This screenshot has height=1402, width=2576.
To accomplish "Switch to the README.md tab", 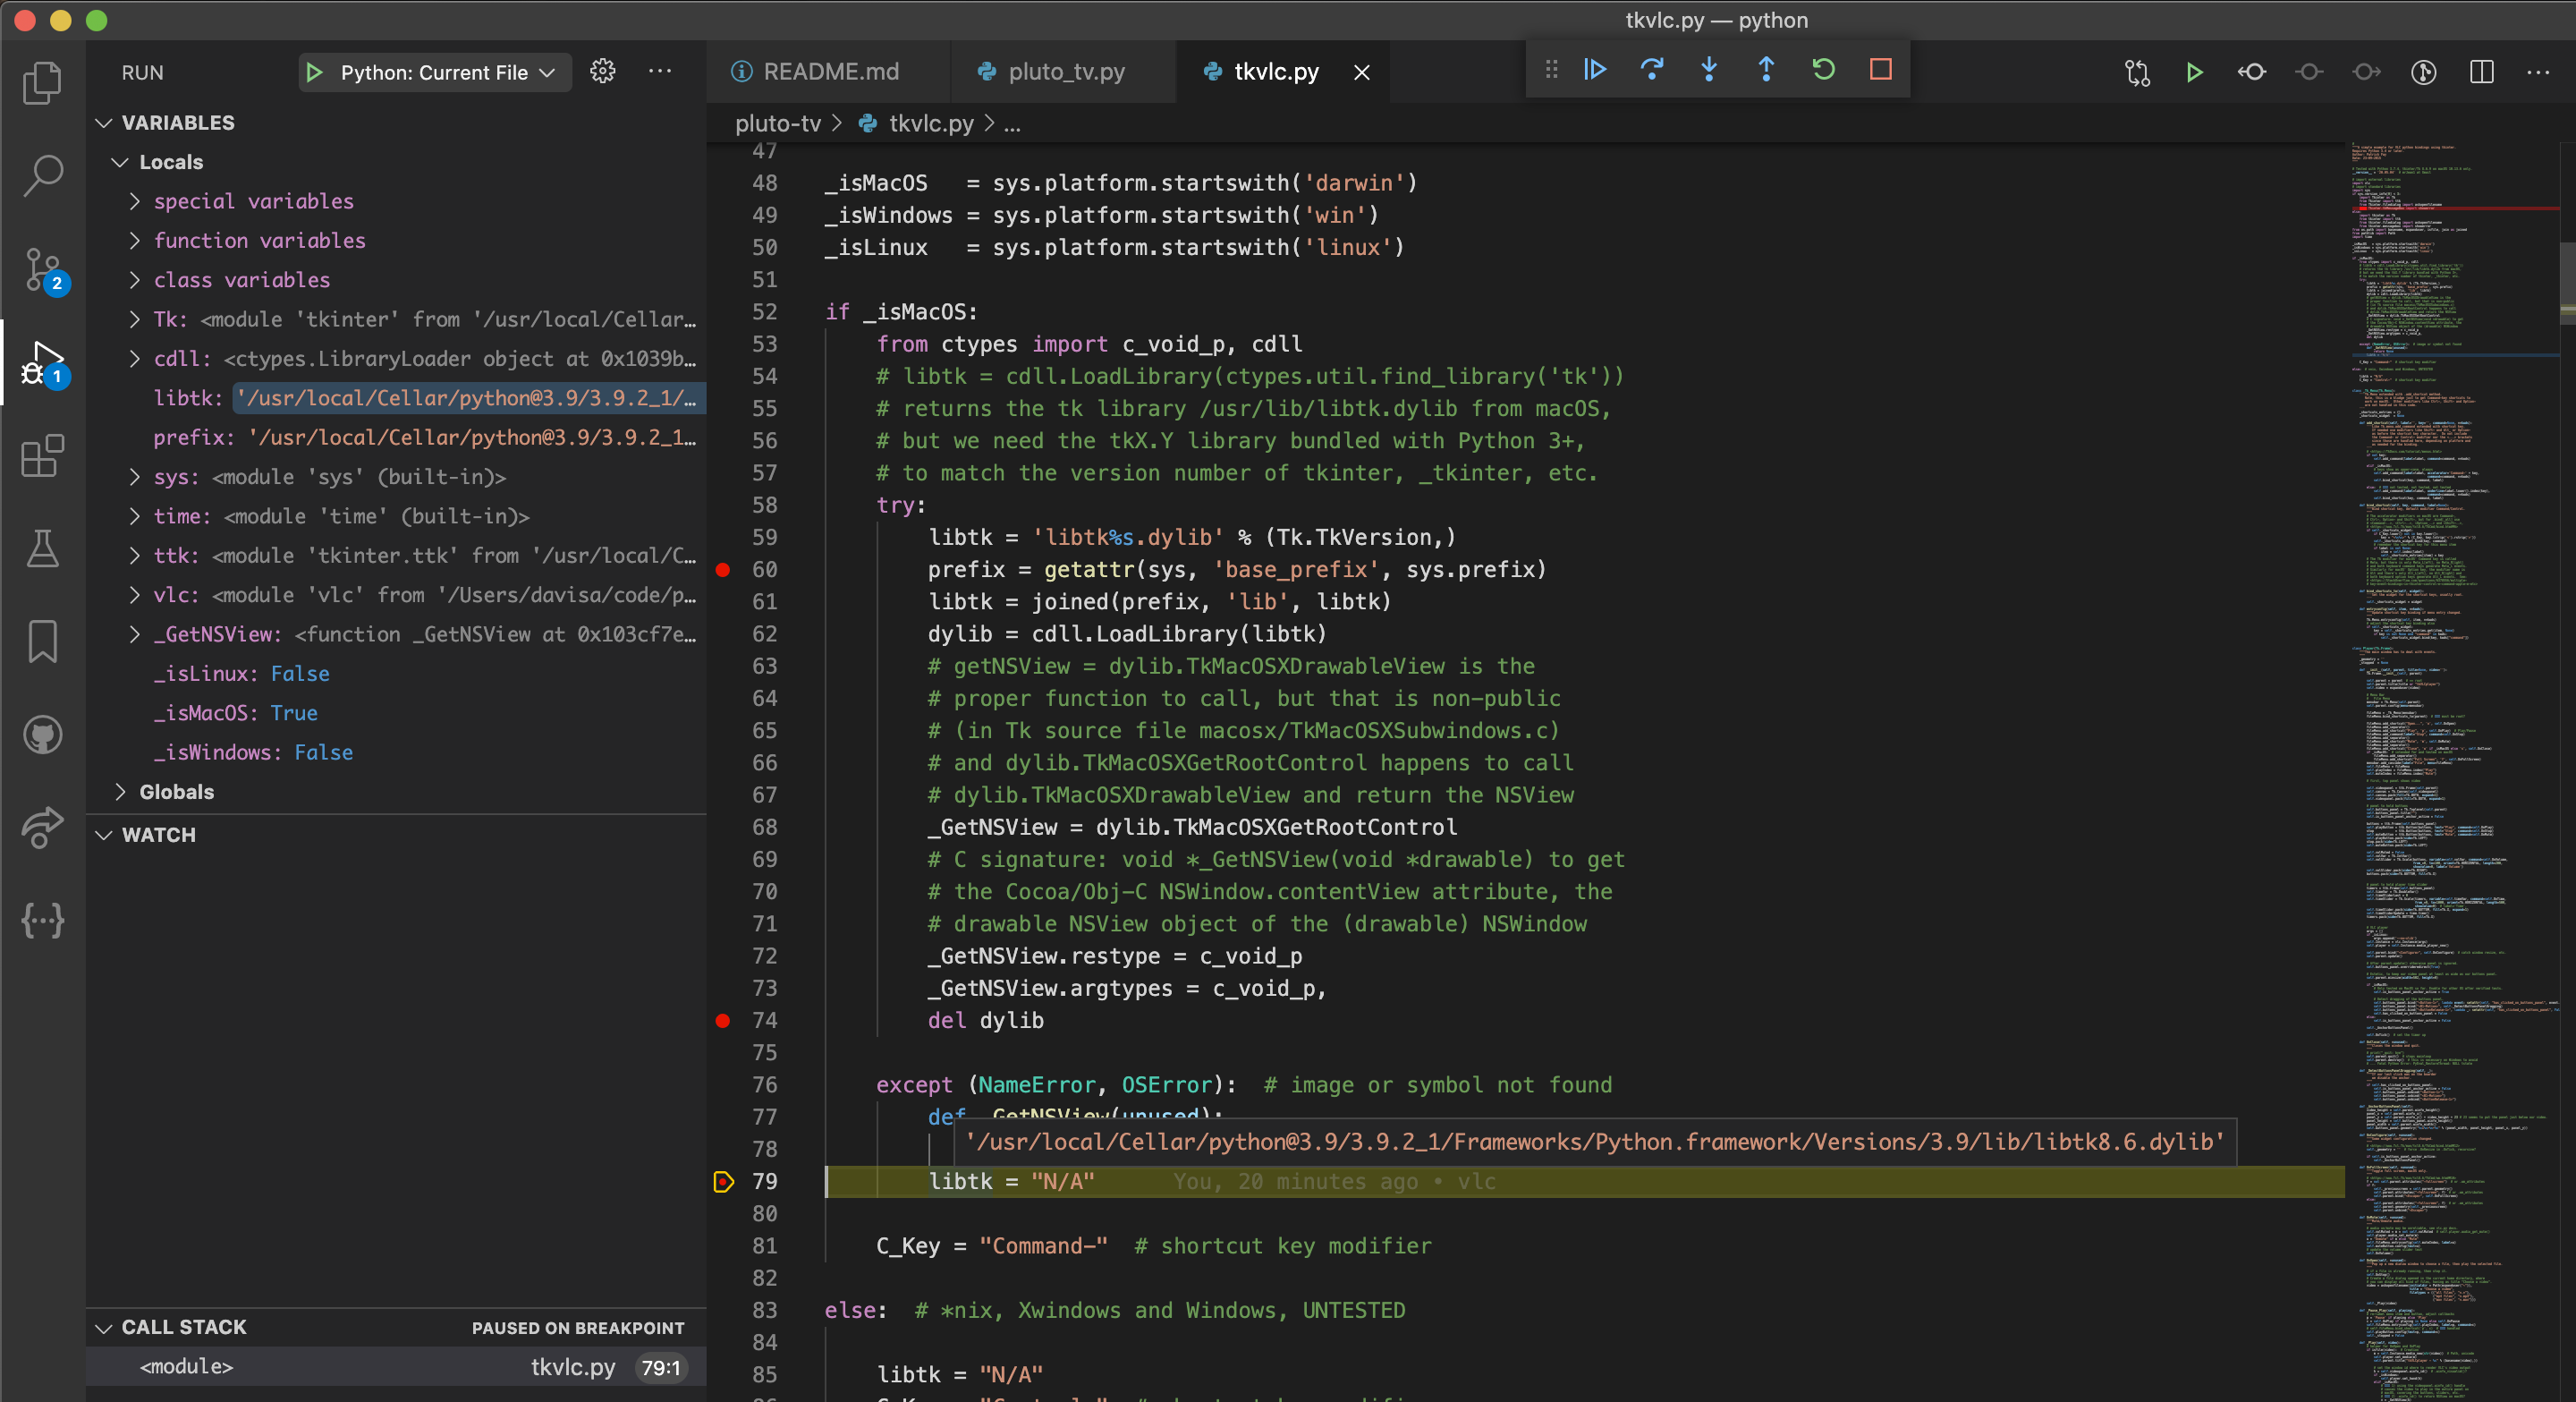I will pyautogui.click(x=830, y=72).
